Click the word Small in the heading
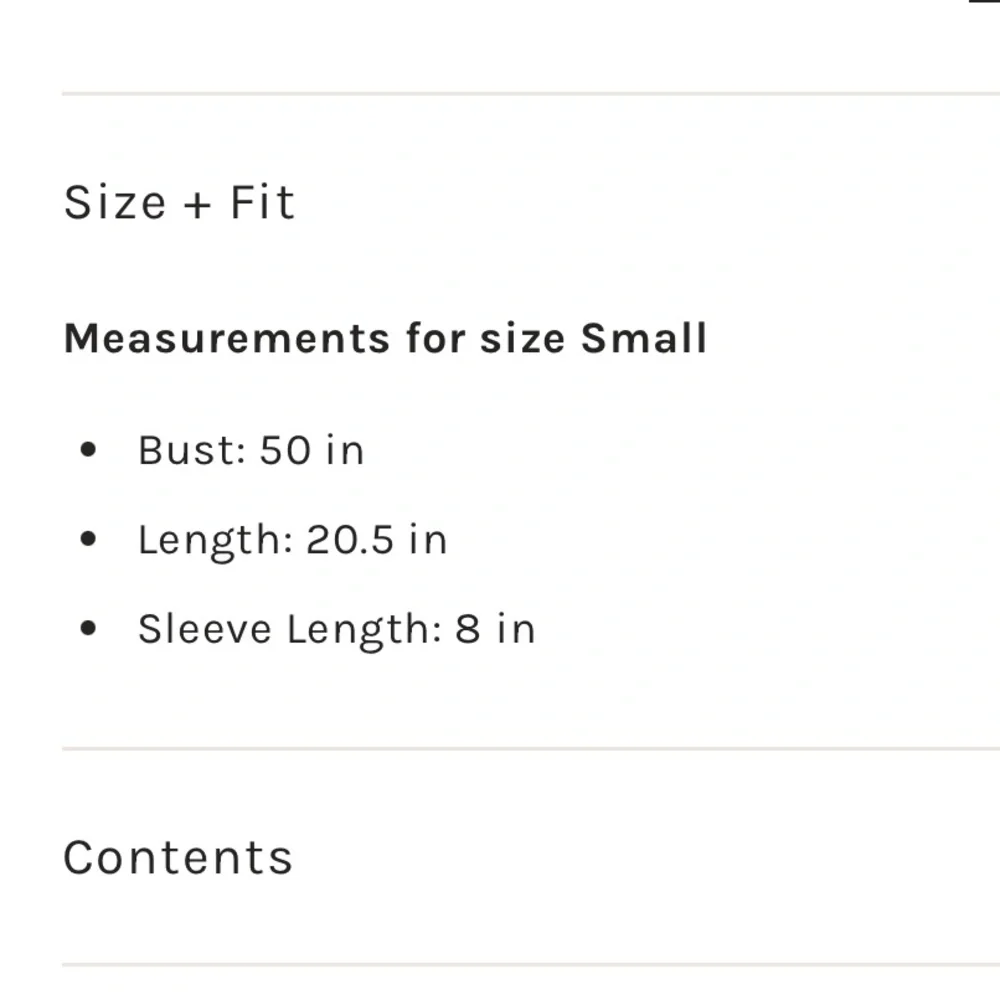 coord(644,338)
